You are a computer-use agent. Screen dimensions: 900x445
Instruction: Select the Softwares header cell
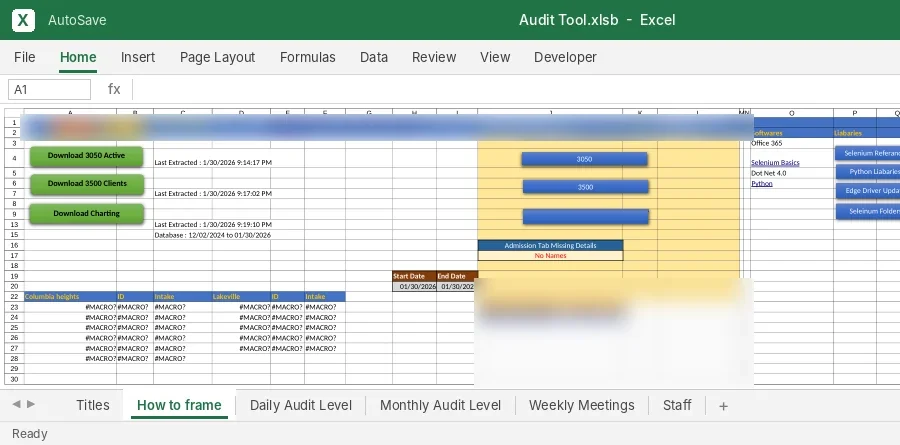click(x=792, y=133)
